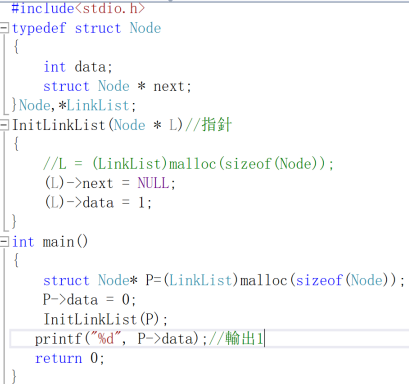Screen dimensions: 409x384
Task: Click the commented malloc line '//L = (LinkList)malloc'
Action: click(188, 164)
